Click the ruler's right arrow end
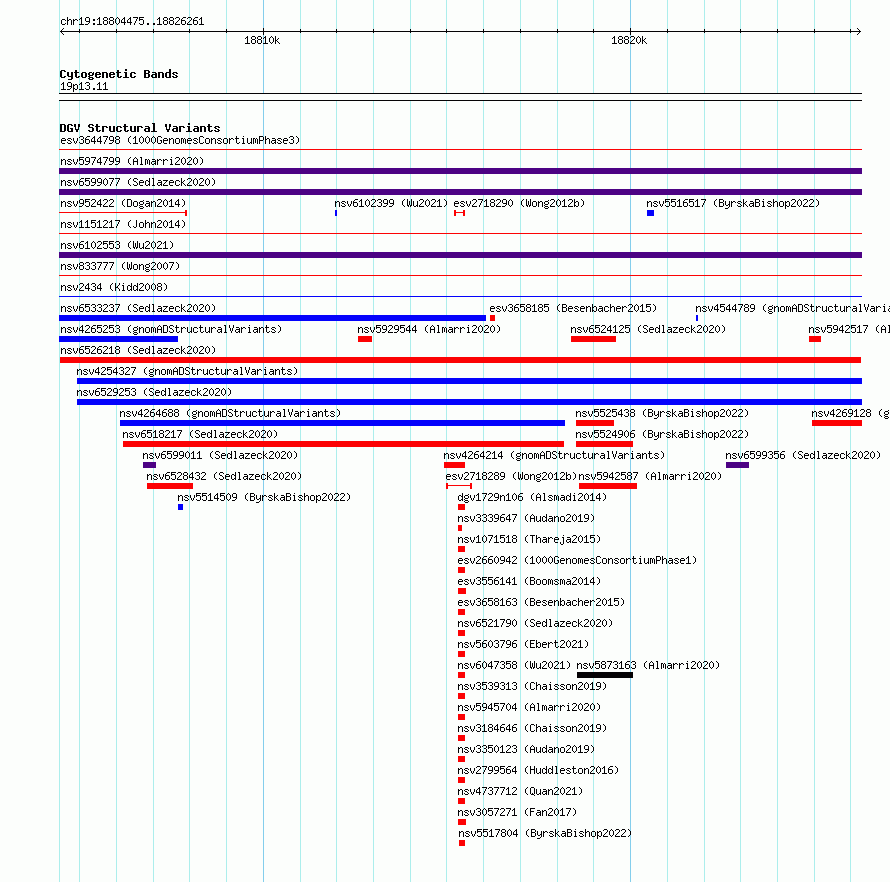 859,31
